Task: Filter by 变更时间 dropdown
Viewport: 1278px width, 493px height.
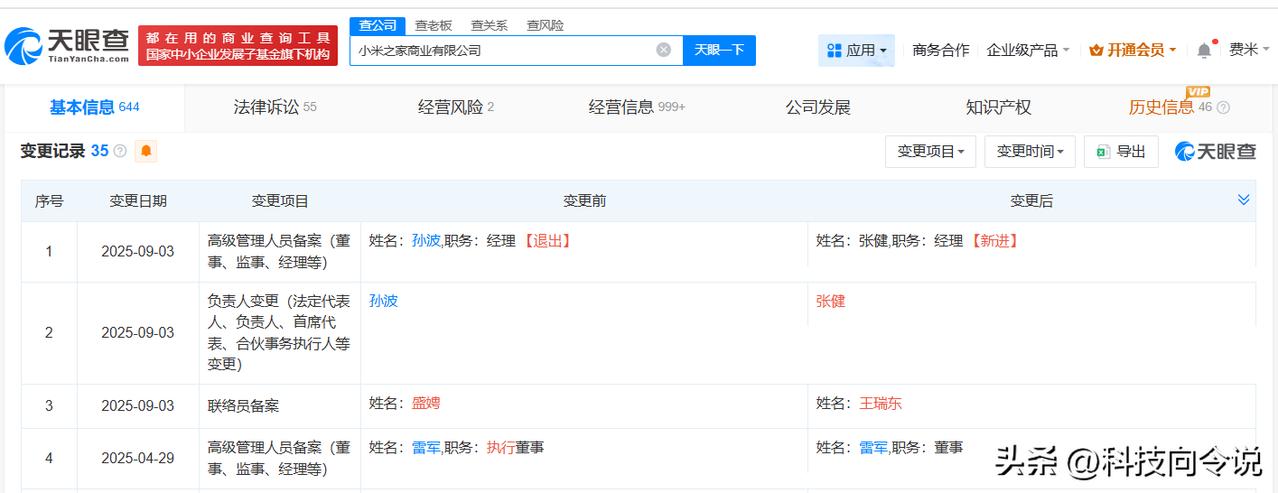Action: click(x=1030, y=151)
